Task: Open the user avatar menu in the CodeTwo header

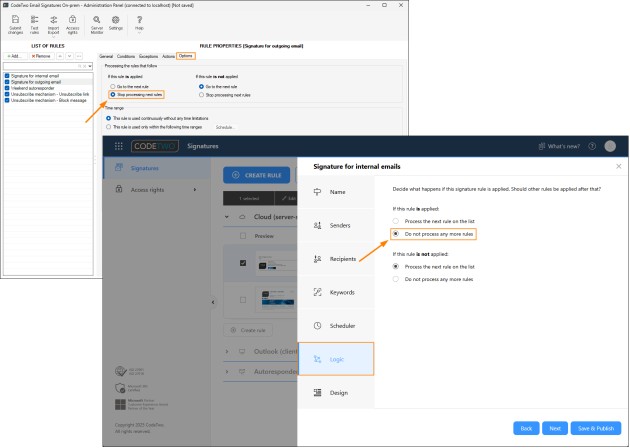Action: pyautogui.click(x=610, y=146)
